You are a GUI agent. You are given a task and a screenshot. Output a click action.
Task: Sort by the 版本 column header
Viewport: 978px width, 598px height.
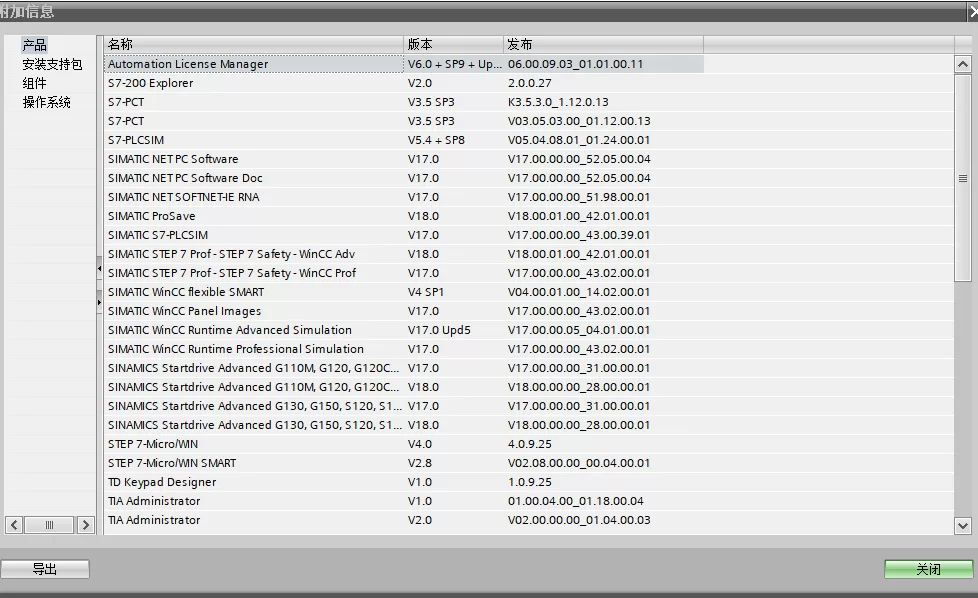pyautogui.click(x=453, y=44)
